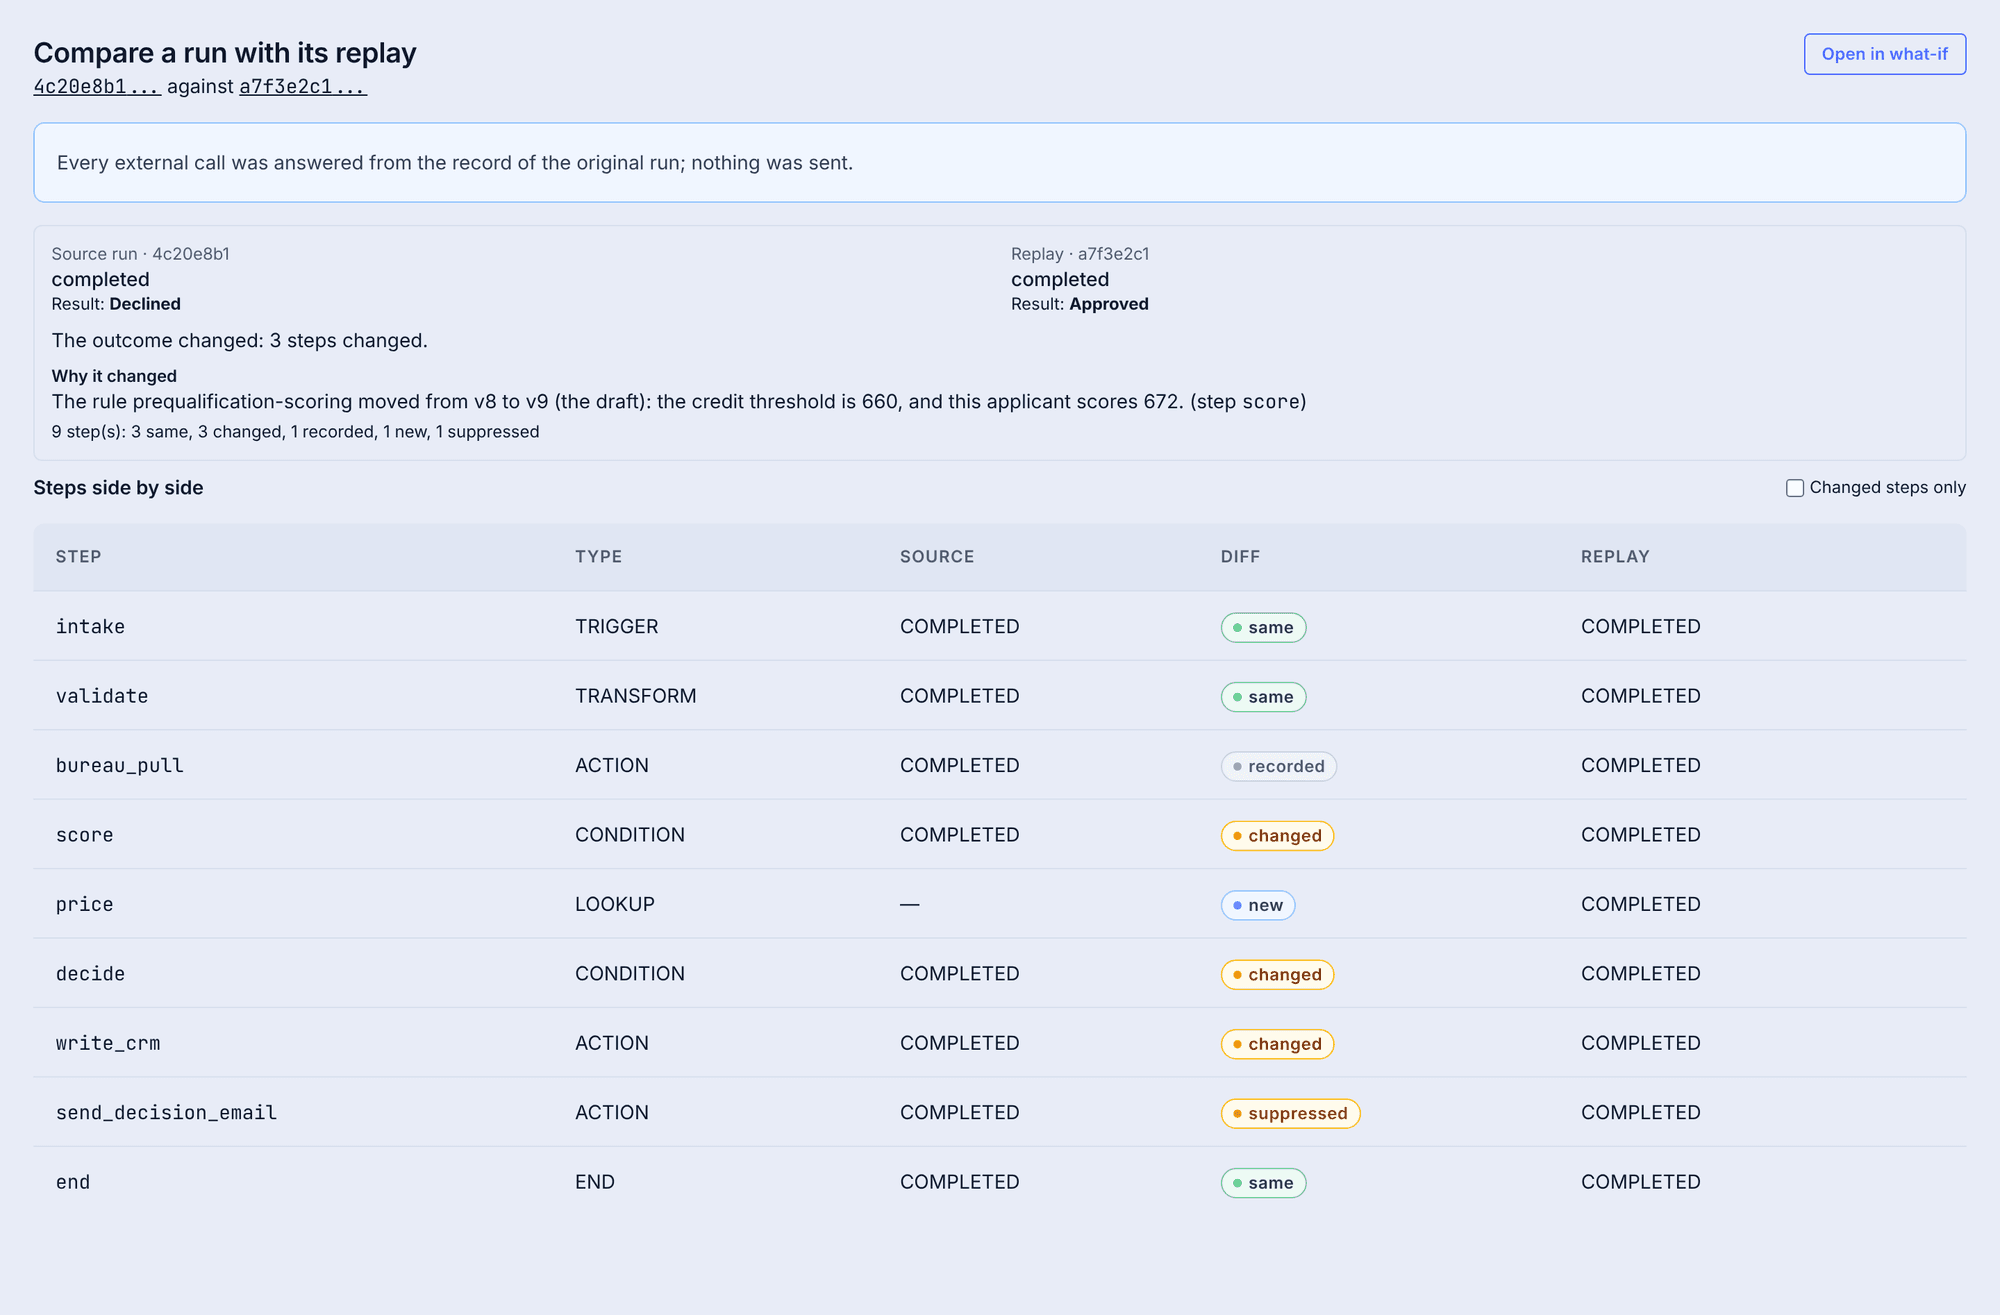Click the Why it changed heading
Image resolution: width=2000 pixels, height=1315 pixels.
pos(114,376)
